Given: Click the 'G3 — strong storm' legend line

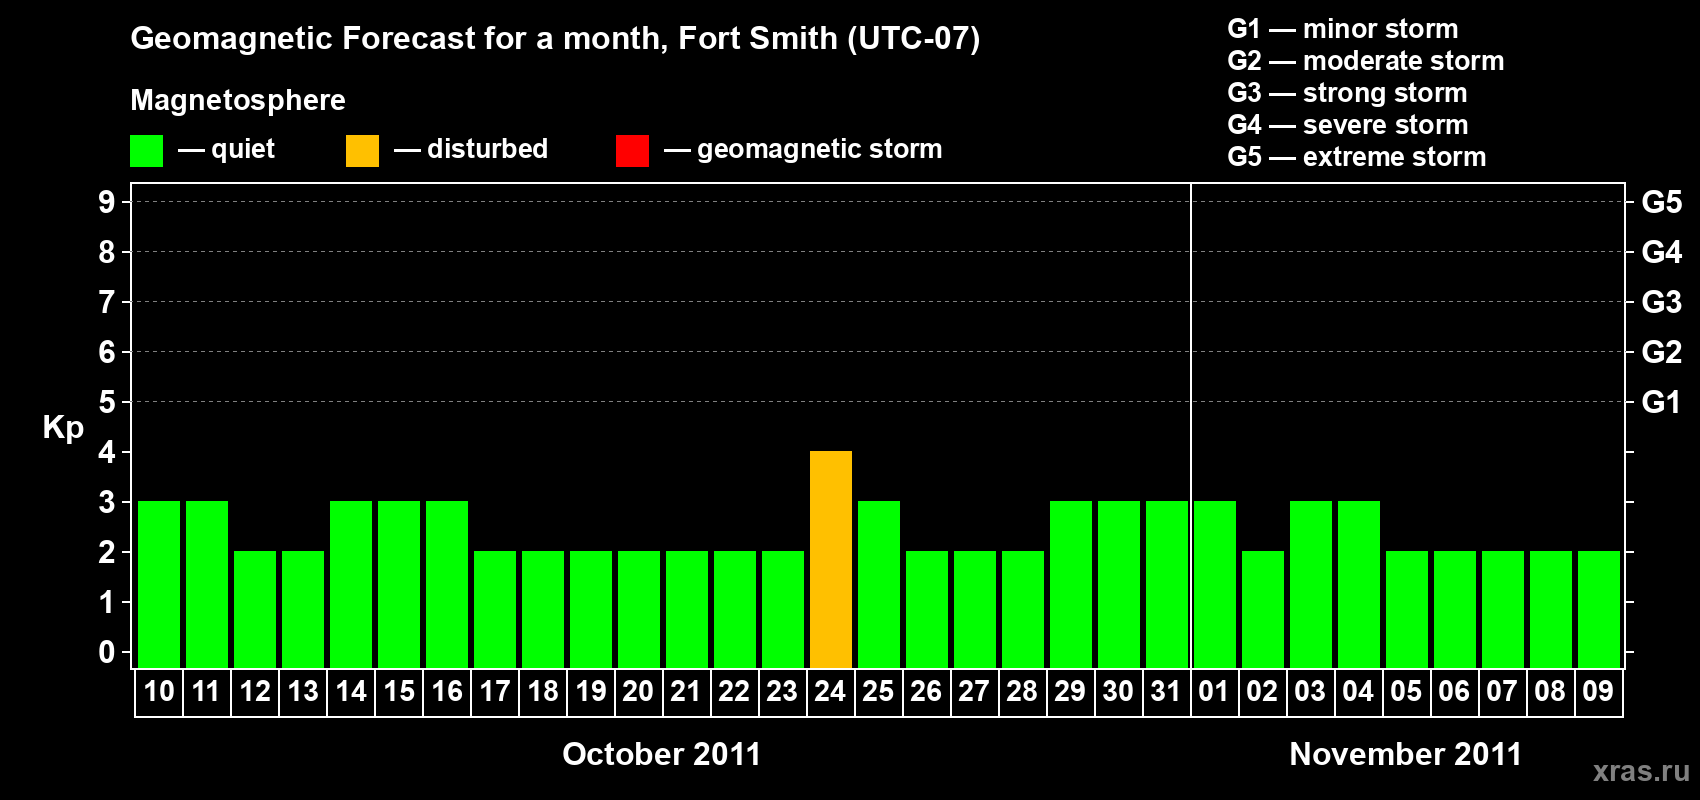Looking at the screenshot, I should pyautogui.click(x=1347, y=93).
